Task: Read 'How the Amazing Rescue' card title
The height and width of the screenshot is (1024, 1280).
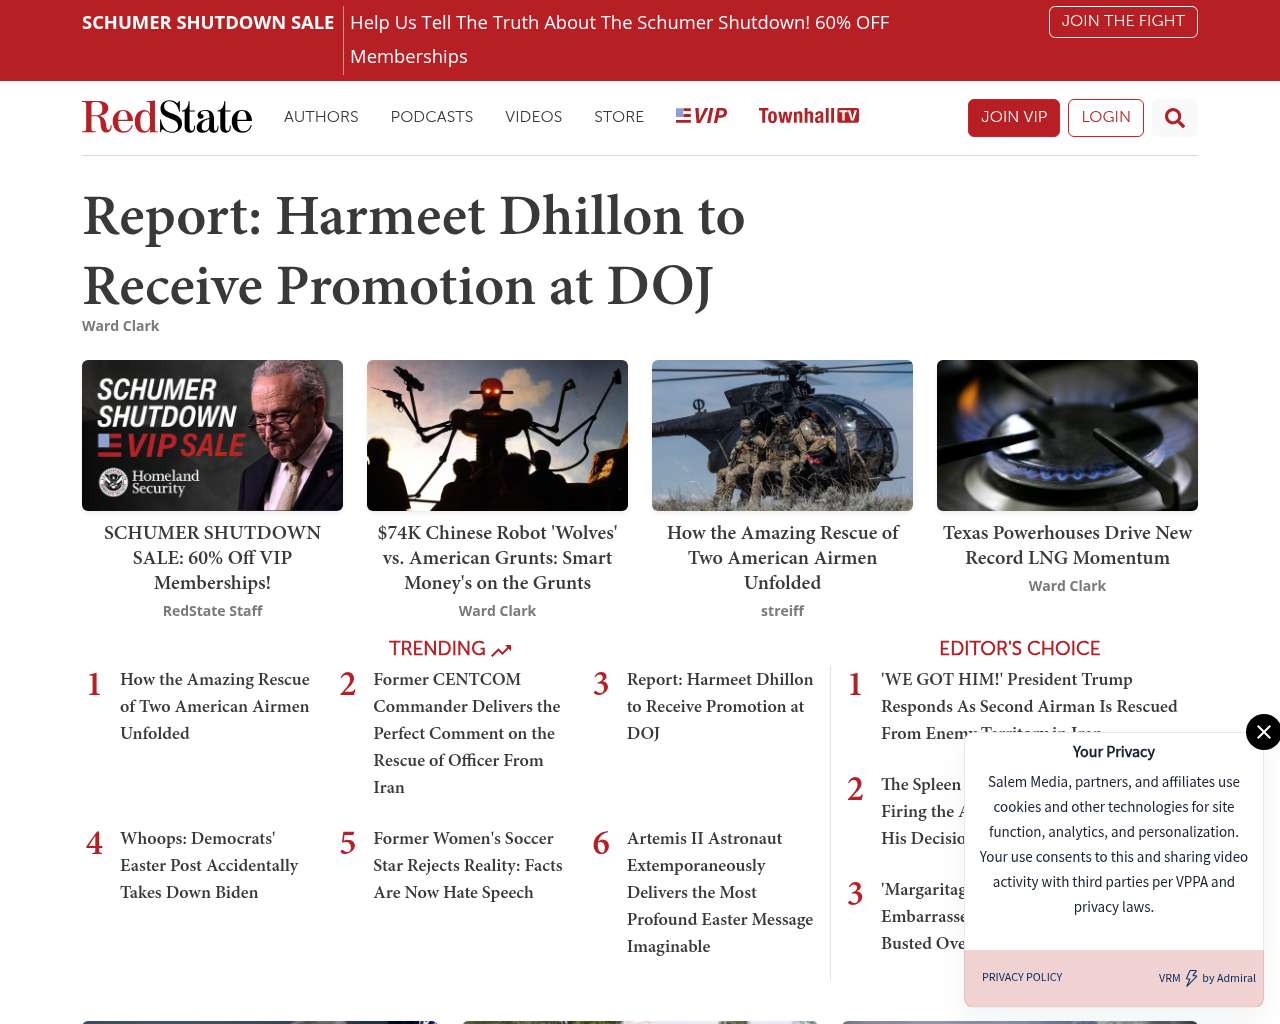Action: [x=782, y=558]
